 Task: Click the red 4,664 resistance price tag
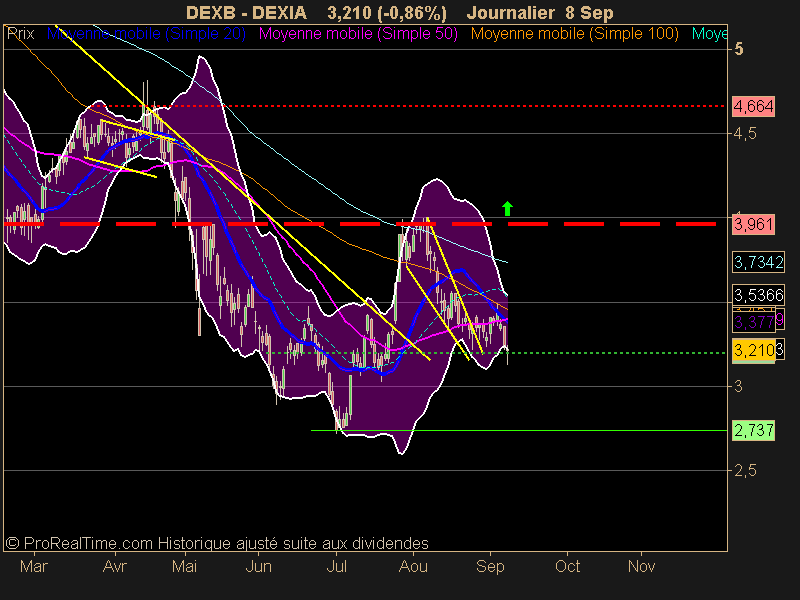click(x=754, y=107)
